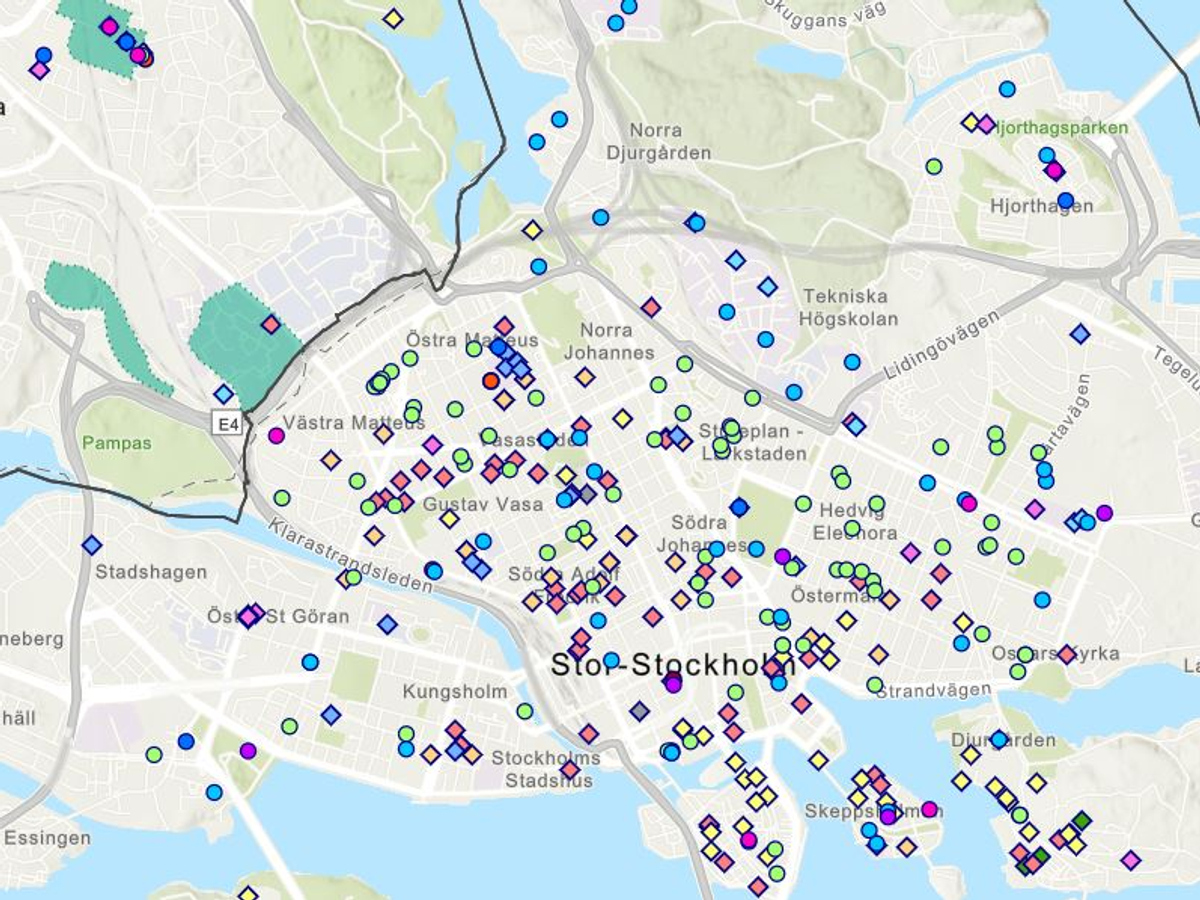
Task: Select the salmon diamond beside Oscars kyrka label
Action: [x=1067, y=654]
